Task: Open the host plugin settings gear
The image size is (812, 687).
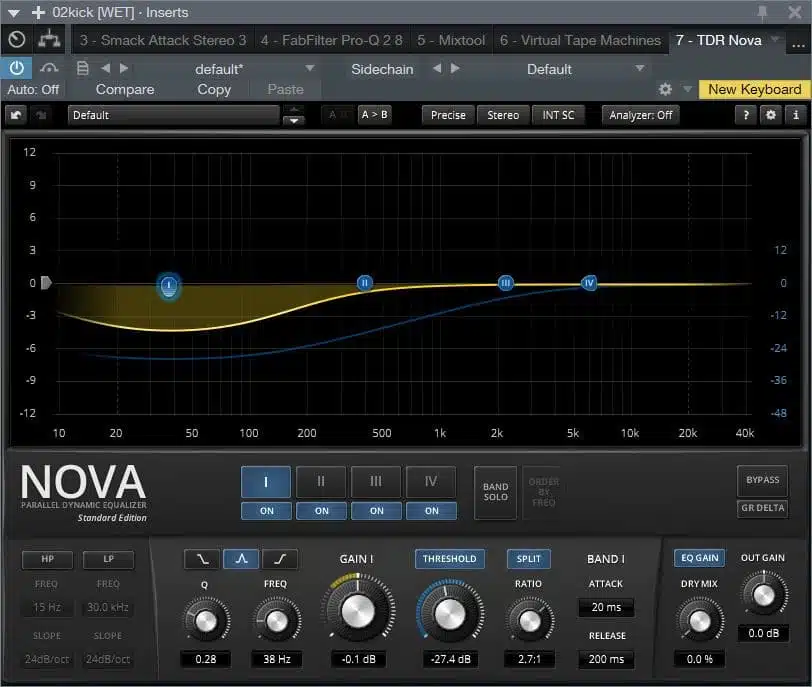Action: tap(665, 90)
